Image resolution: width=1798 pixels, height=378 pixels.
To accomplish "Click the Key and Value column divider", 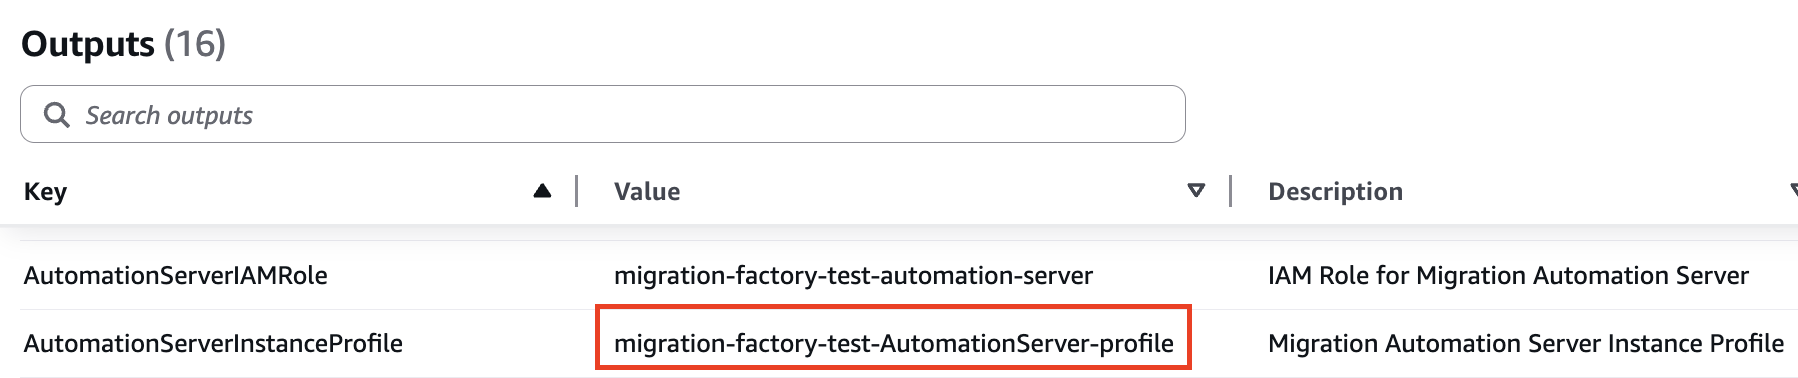I will [x=577, y=191].
